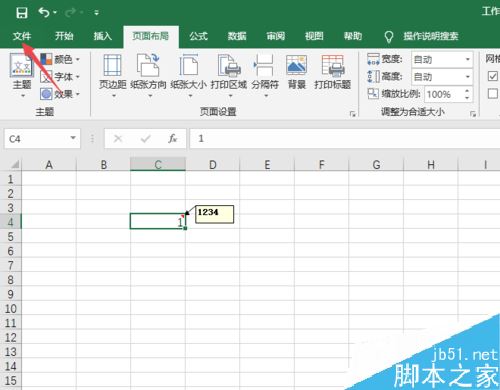Click the confirm checkmark in formula bar

click(x=145, y=138)
